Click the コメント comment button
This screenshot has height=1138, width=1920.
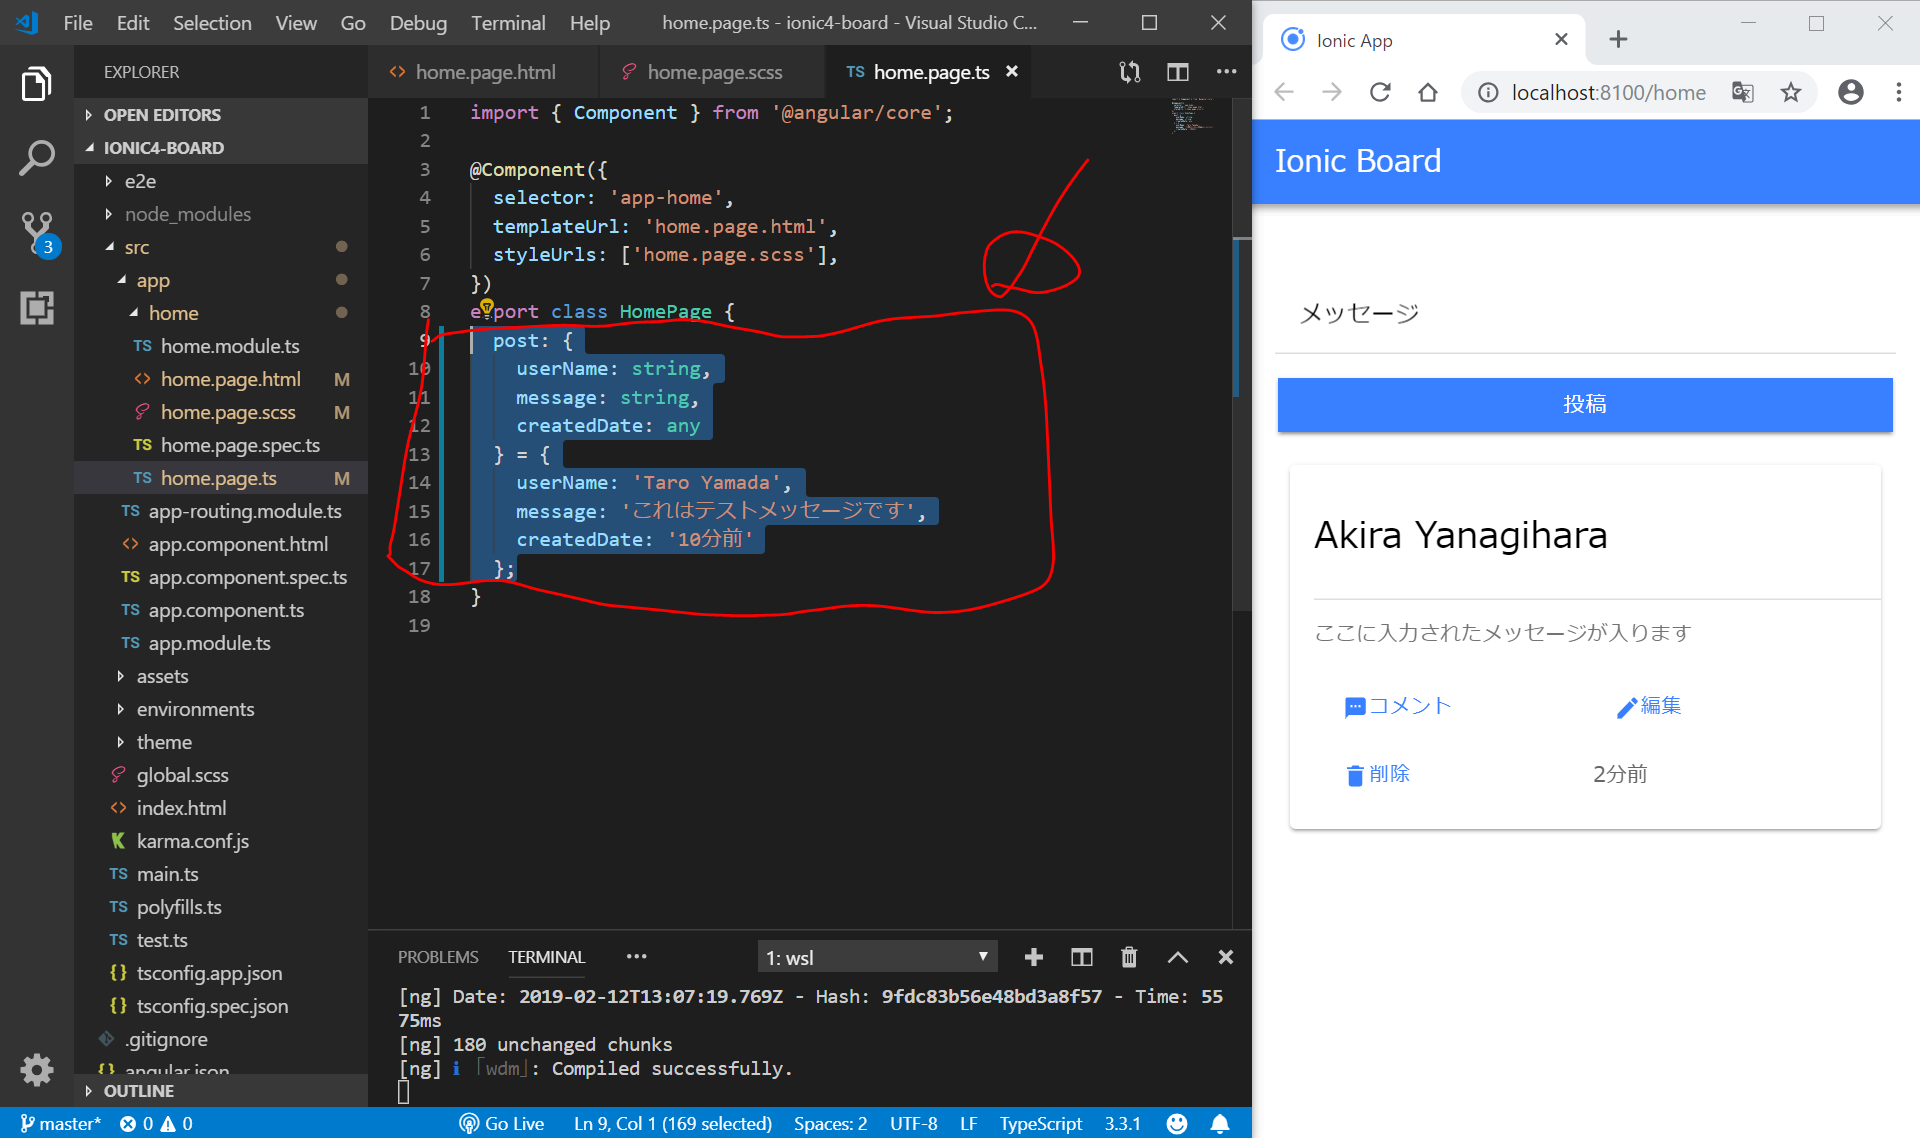click(x=1398, y=706)
